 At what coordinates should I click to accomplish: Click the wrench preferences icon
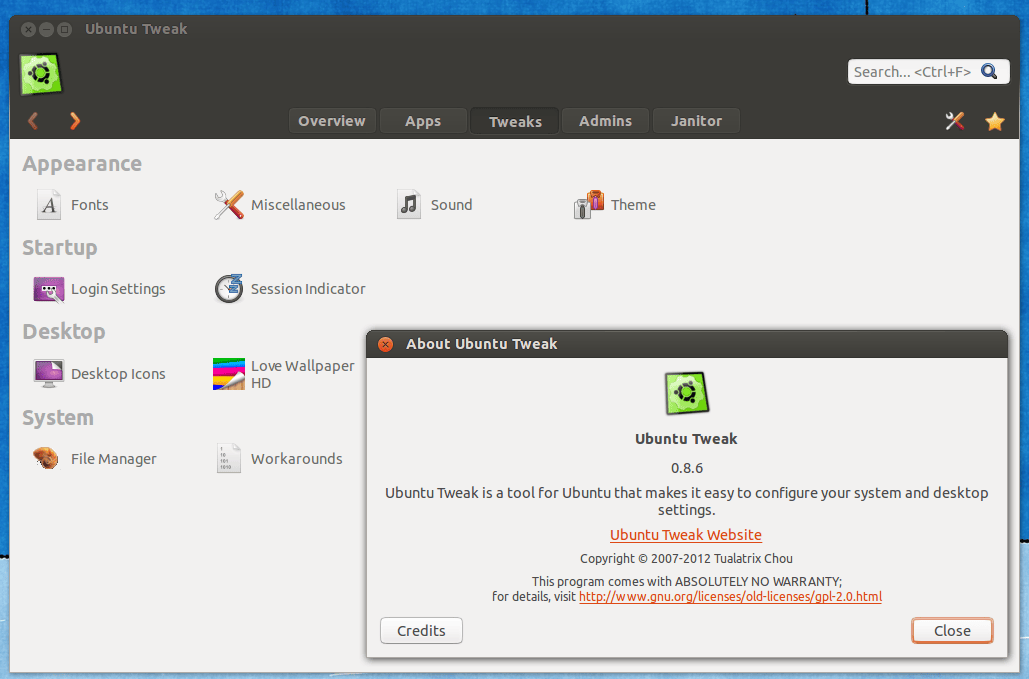(x=954, y=120)
